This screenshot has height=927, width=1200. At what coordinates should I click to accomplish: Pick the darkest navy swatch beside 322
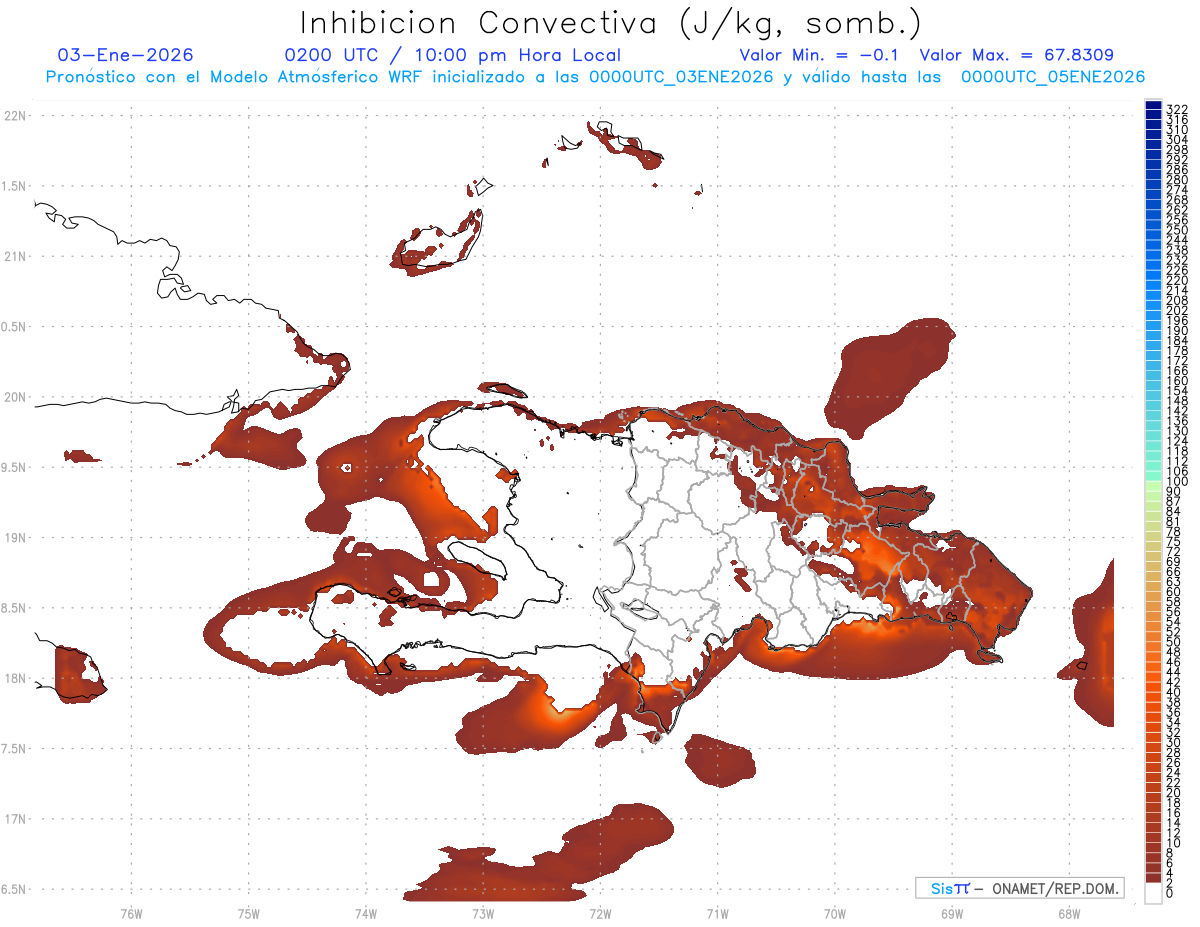coord(1153,107)
